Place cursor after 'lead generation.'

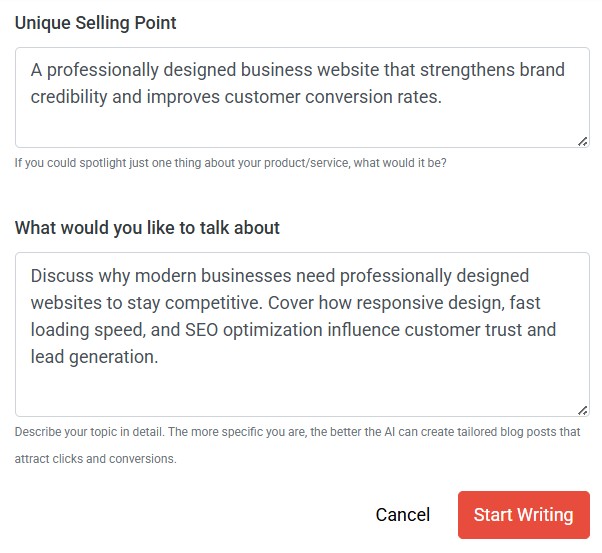[x=160, y=357]
